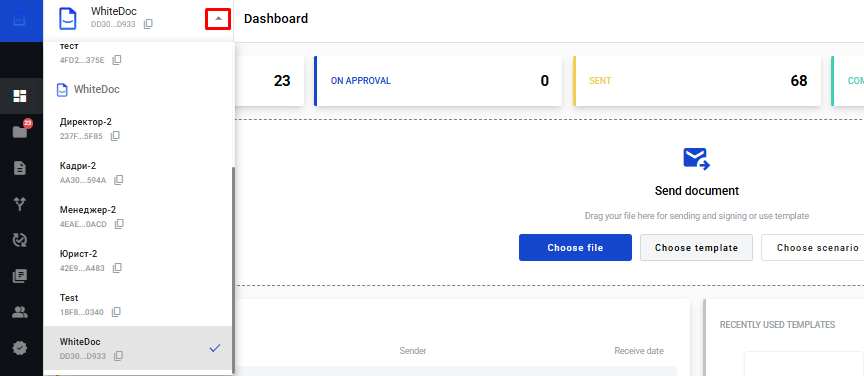Open the users icon in sidebar
The image size is (864, 376).
(20, 312)
